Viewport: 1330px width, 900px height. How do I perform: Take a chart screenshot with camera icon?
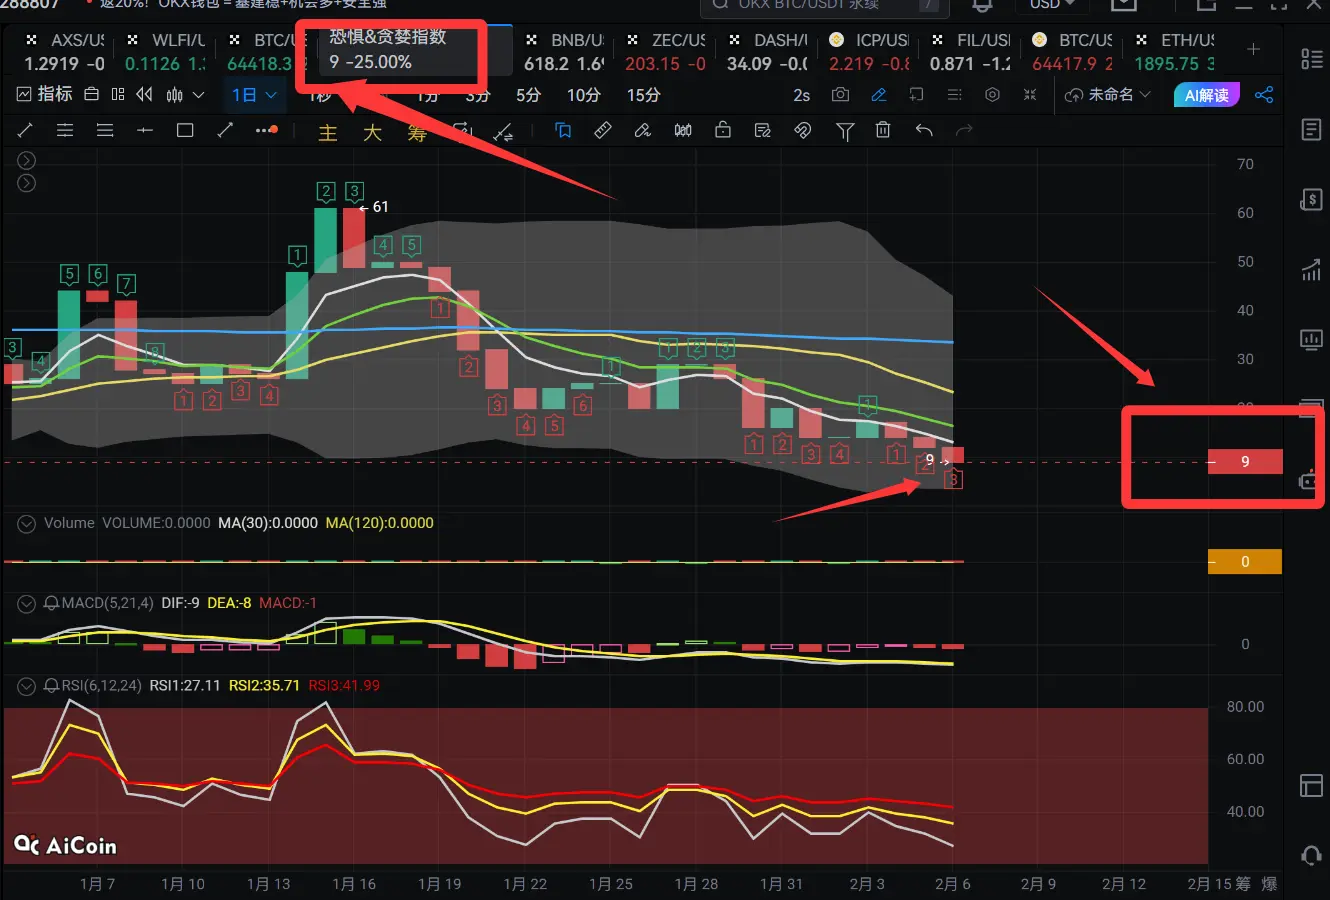(840, 95)
